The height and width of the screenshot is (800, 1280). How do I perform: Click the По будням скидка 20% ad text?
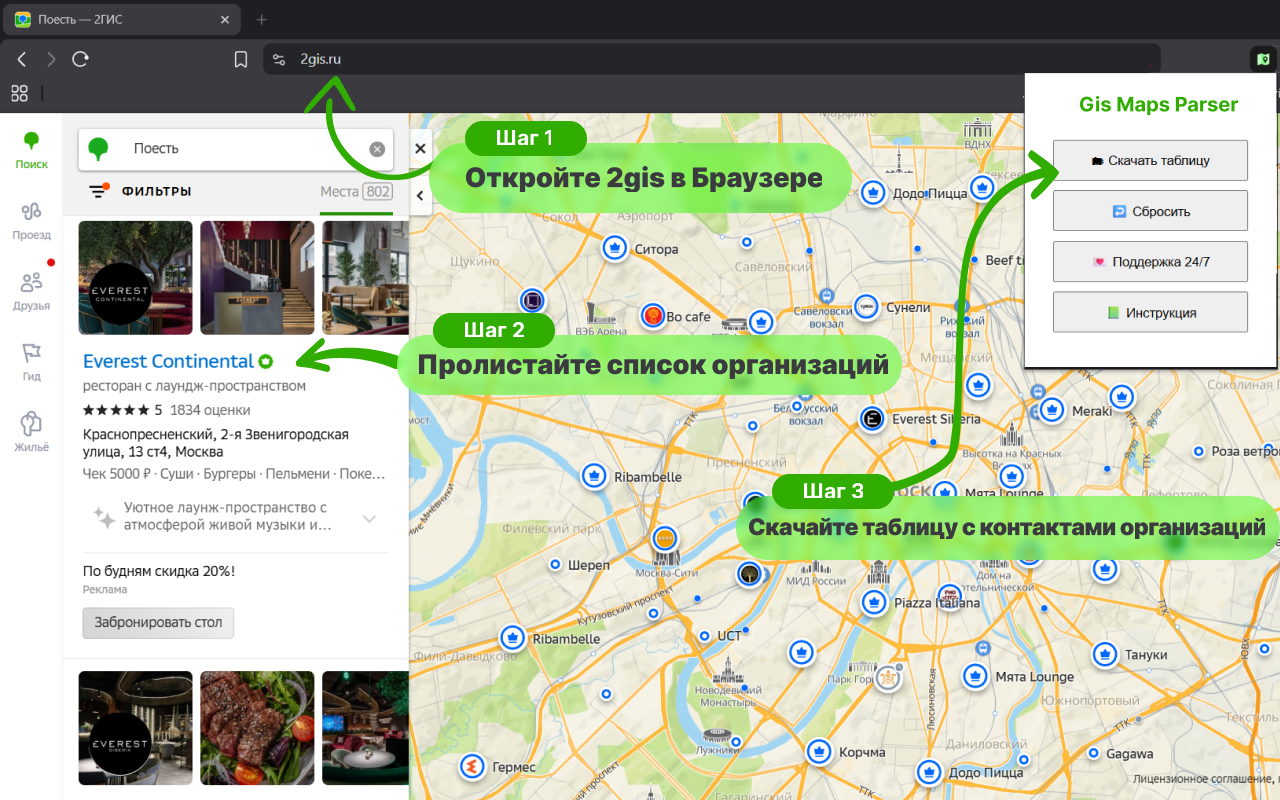point(159,571)
